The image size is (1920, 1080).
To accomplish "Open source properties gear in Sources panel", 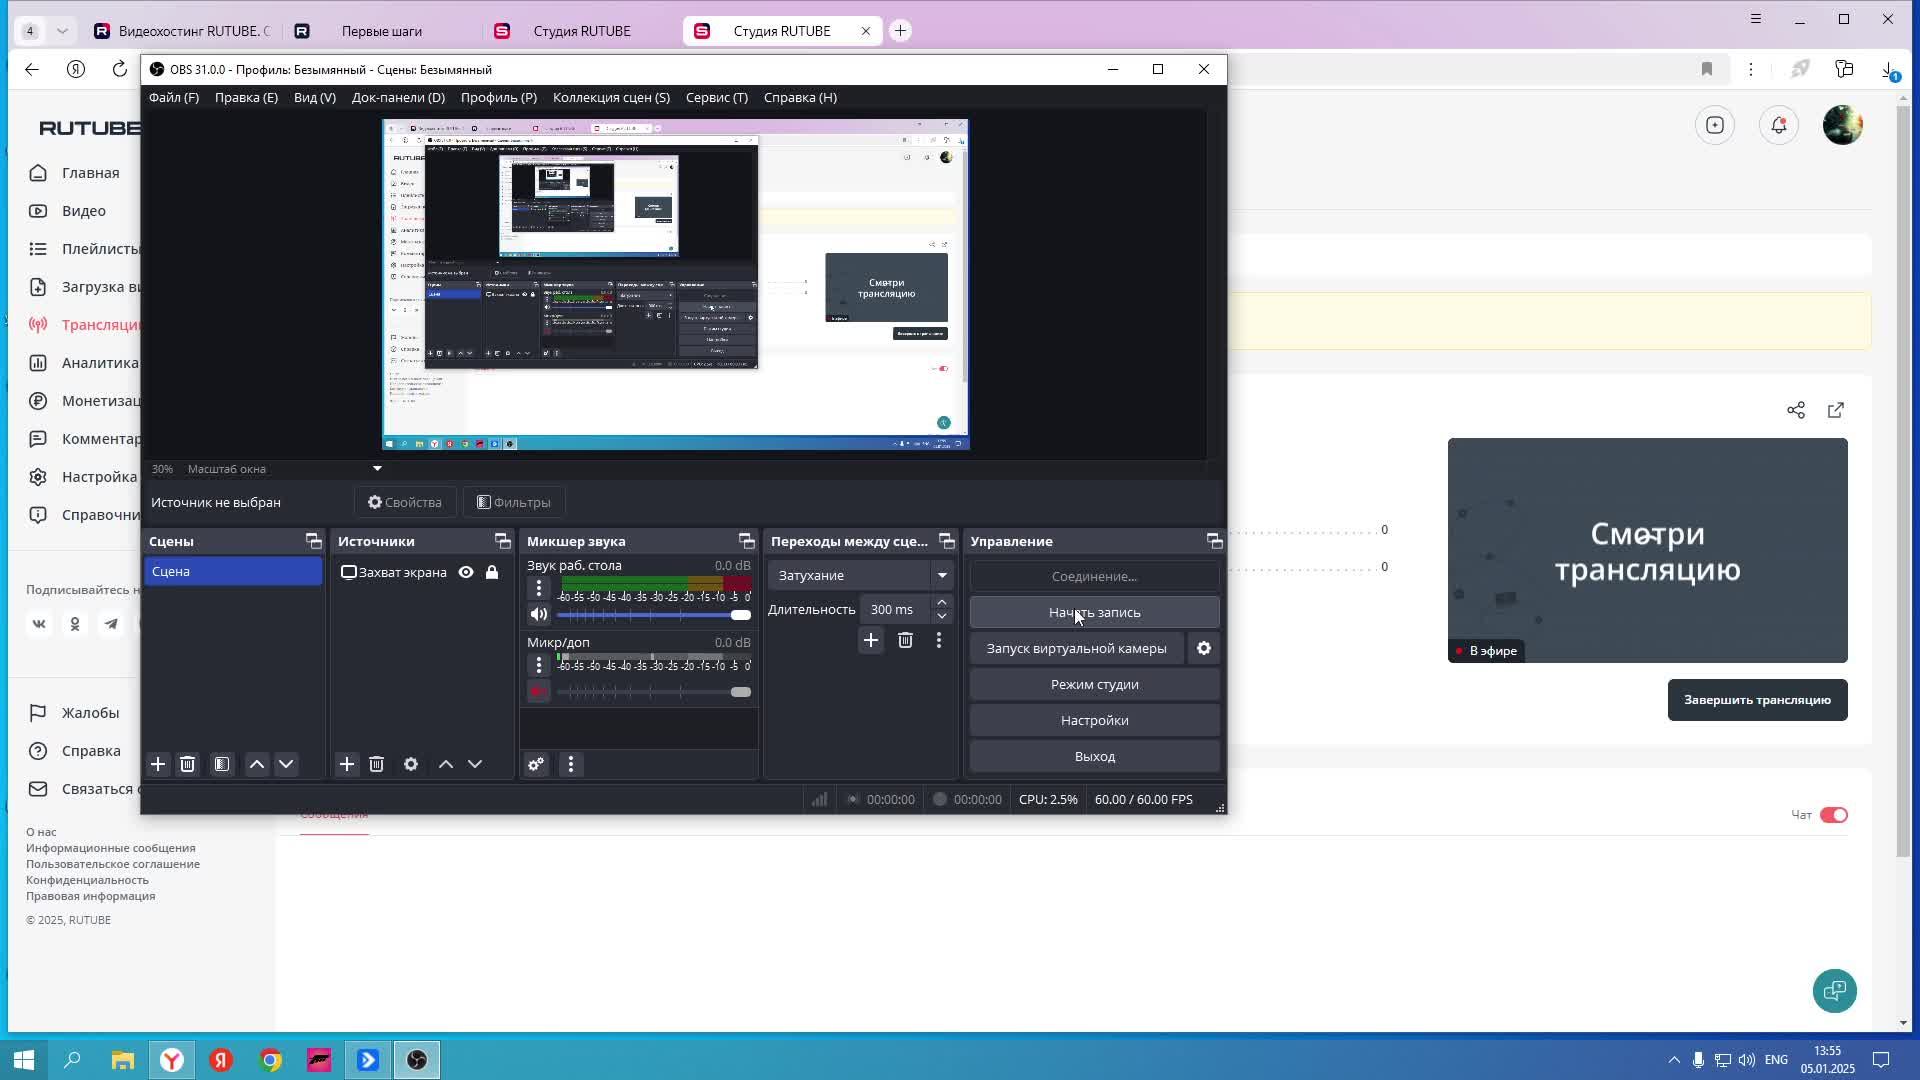I will 411,764.
